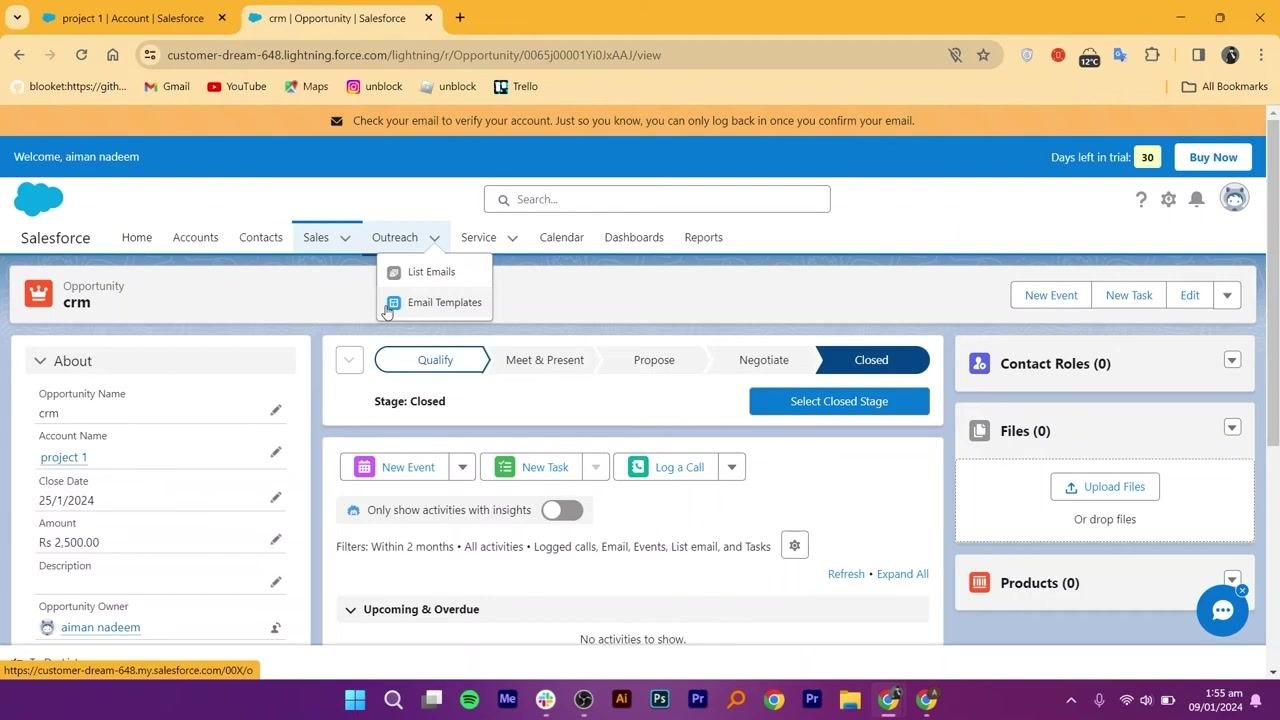Image resolution: width=1280 pixels, height=720 pixels.
Task: Go to the Reports tab
Action: coord(703,238)
